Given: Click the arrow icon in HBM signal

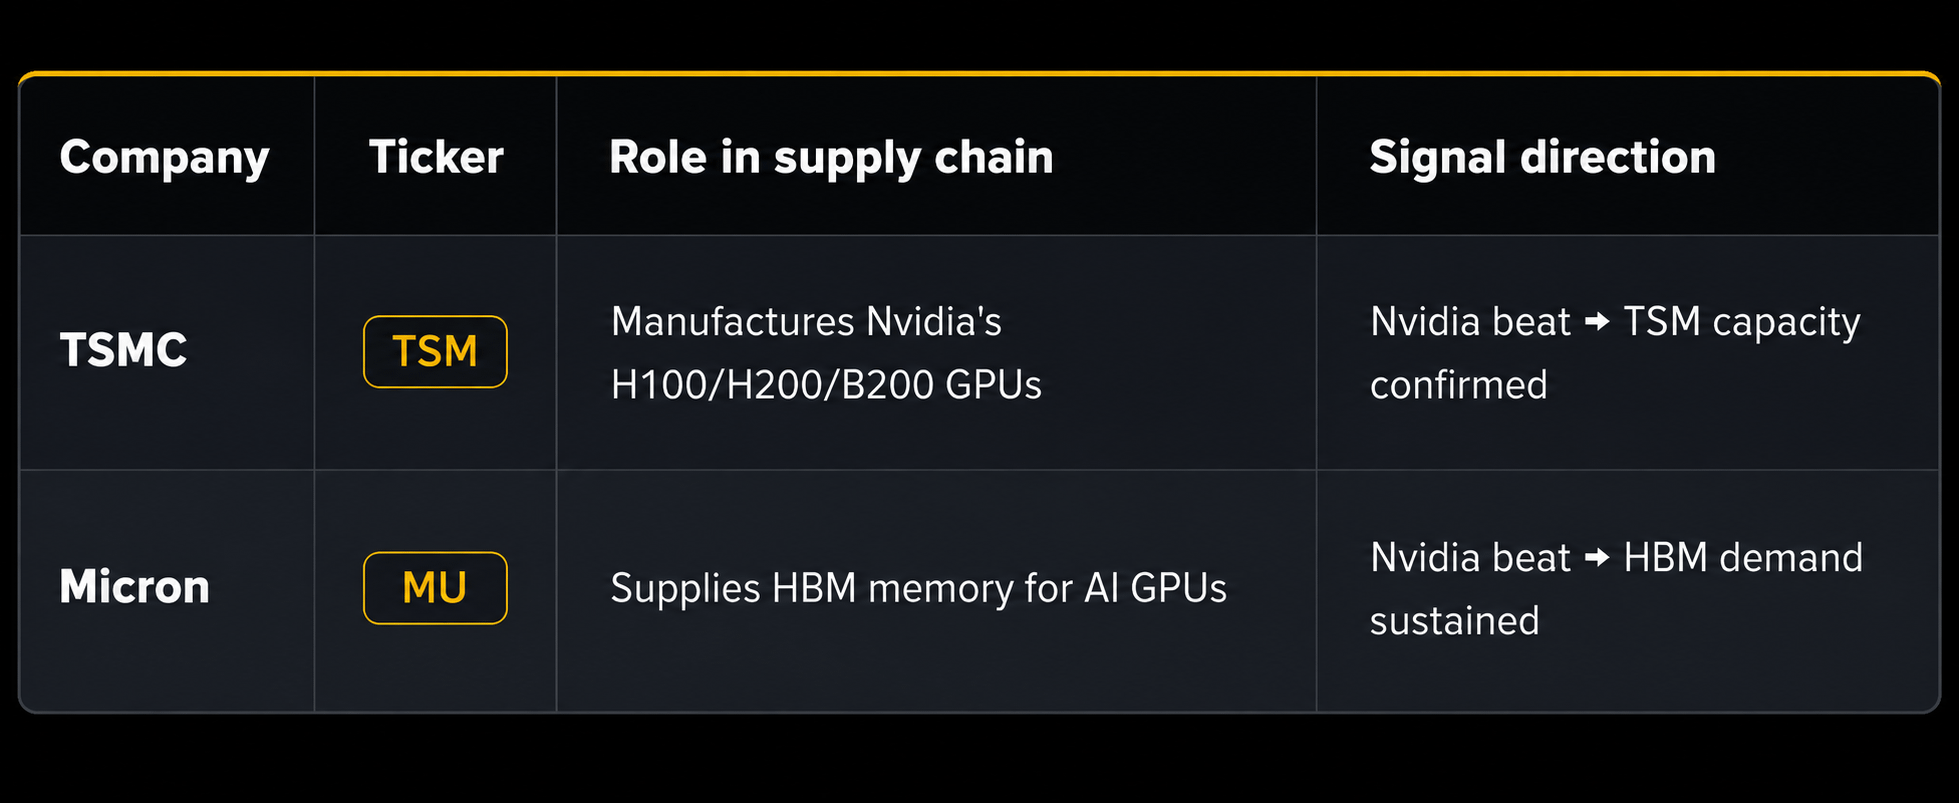Looking at the screenshot, I should pyautogui.click(x=1597, y=558).
